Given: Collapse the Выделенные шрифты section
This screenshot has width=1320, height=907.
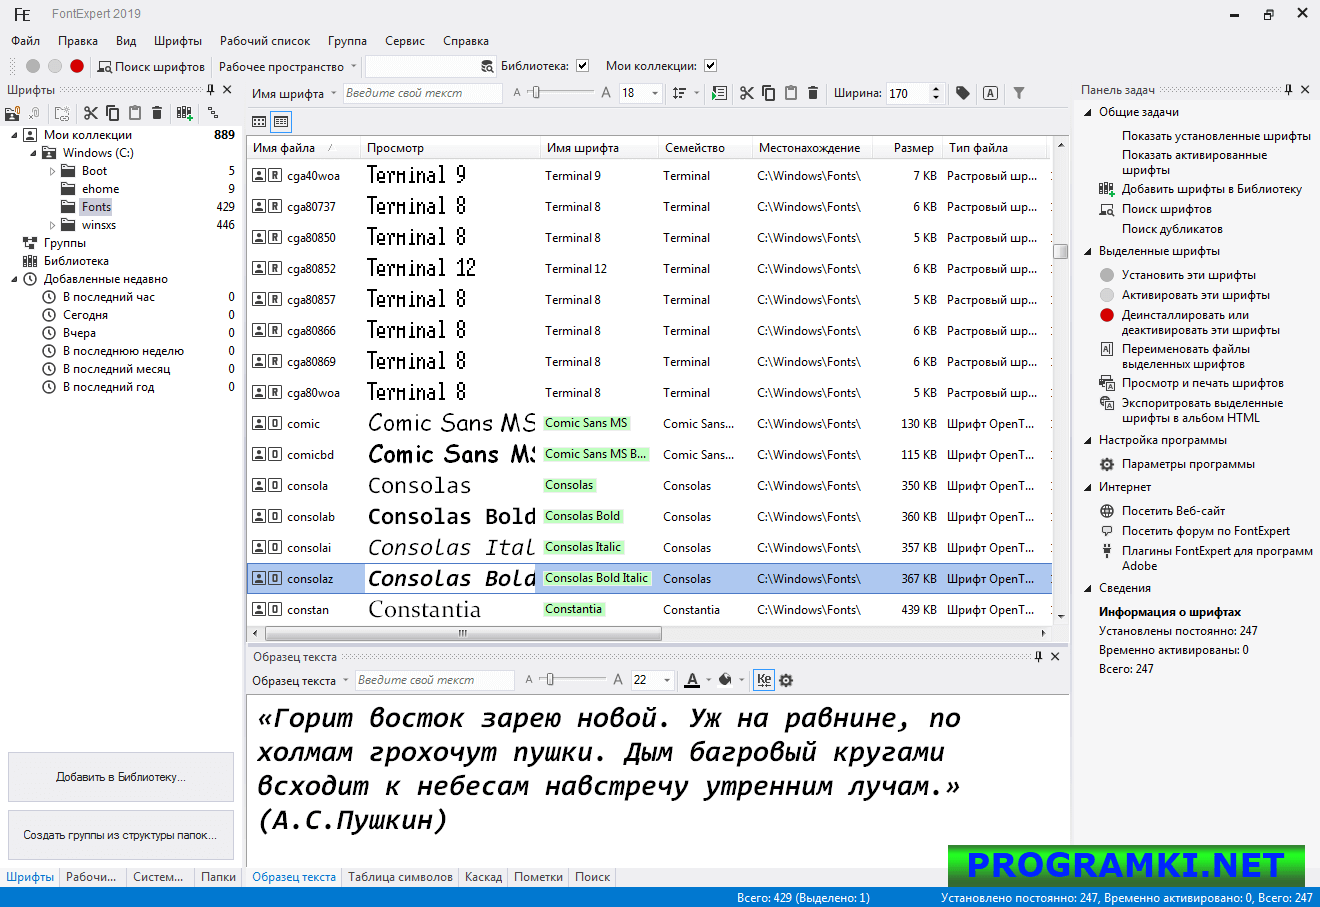Looking at the screenshot, I should (x=1088, y=251).
